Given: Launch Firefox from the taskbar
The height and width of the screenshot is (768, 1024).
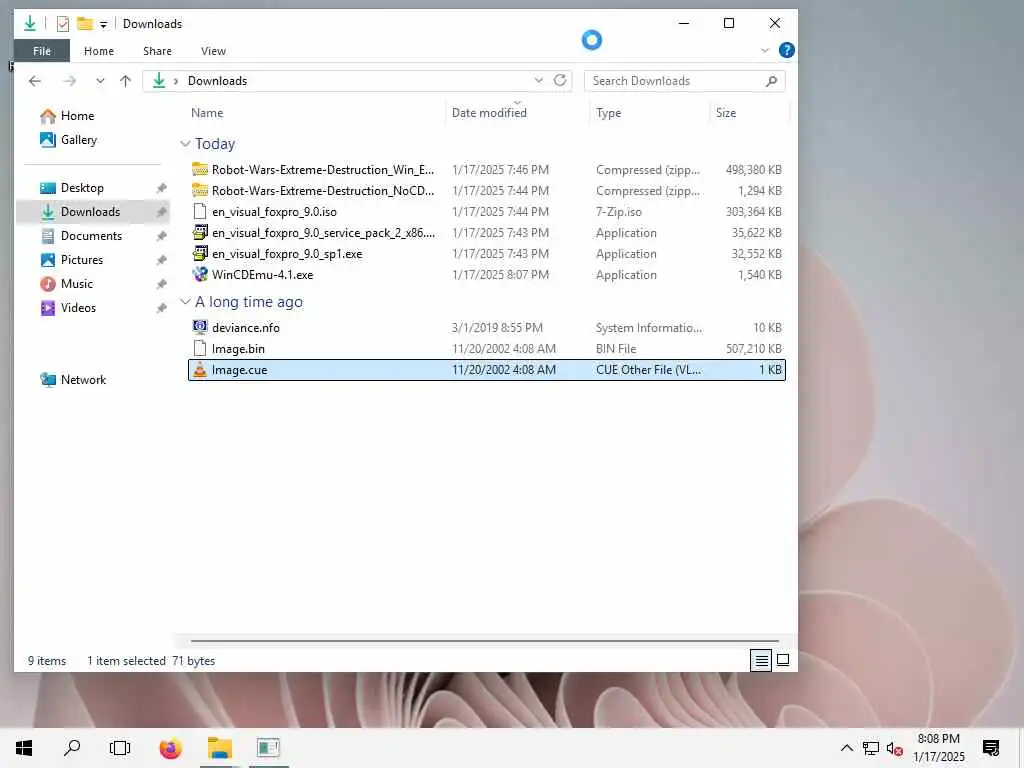Looking at the screenshot, I should pos(170,748).
